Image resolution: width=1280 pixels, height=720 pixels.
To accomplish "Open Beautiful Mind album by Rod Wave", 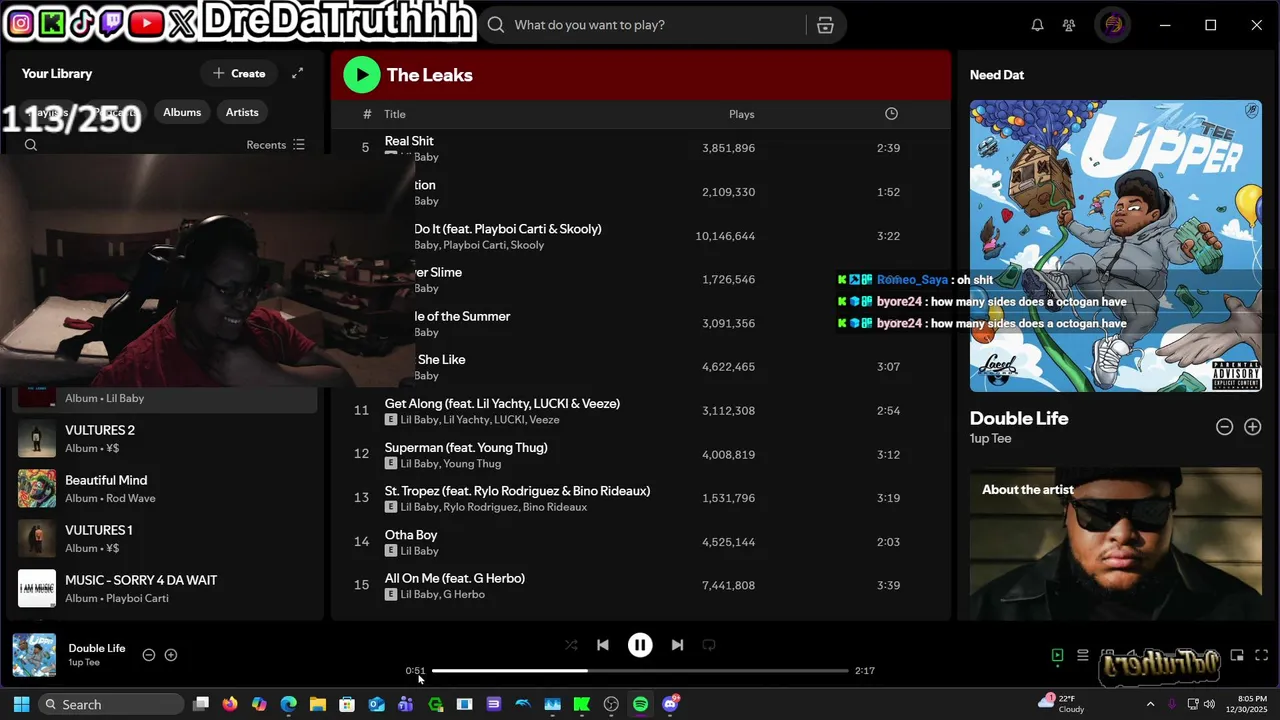I will (165, 488).
